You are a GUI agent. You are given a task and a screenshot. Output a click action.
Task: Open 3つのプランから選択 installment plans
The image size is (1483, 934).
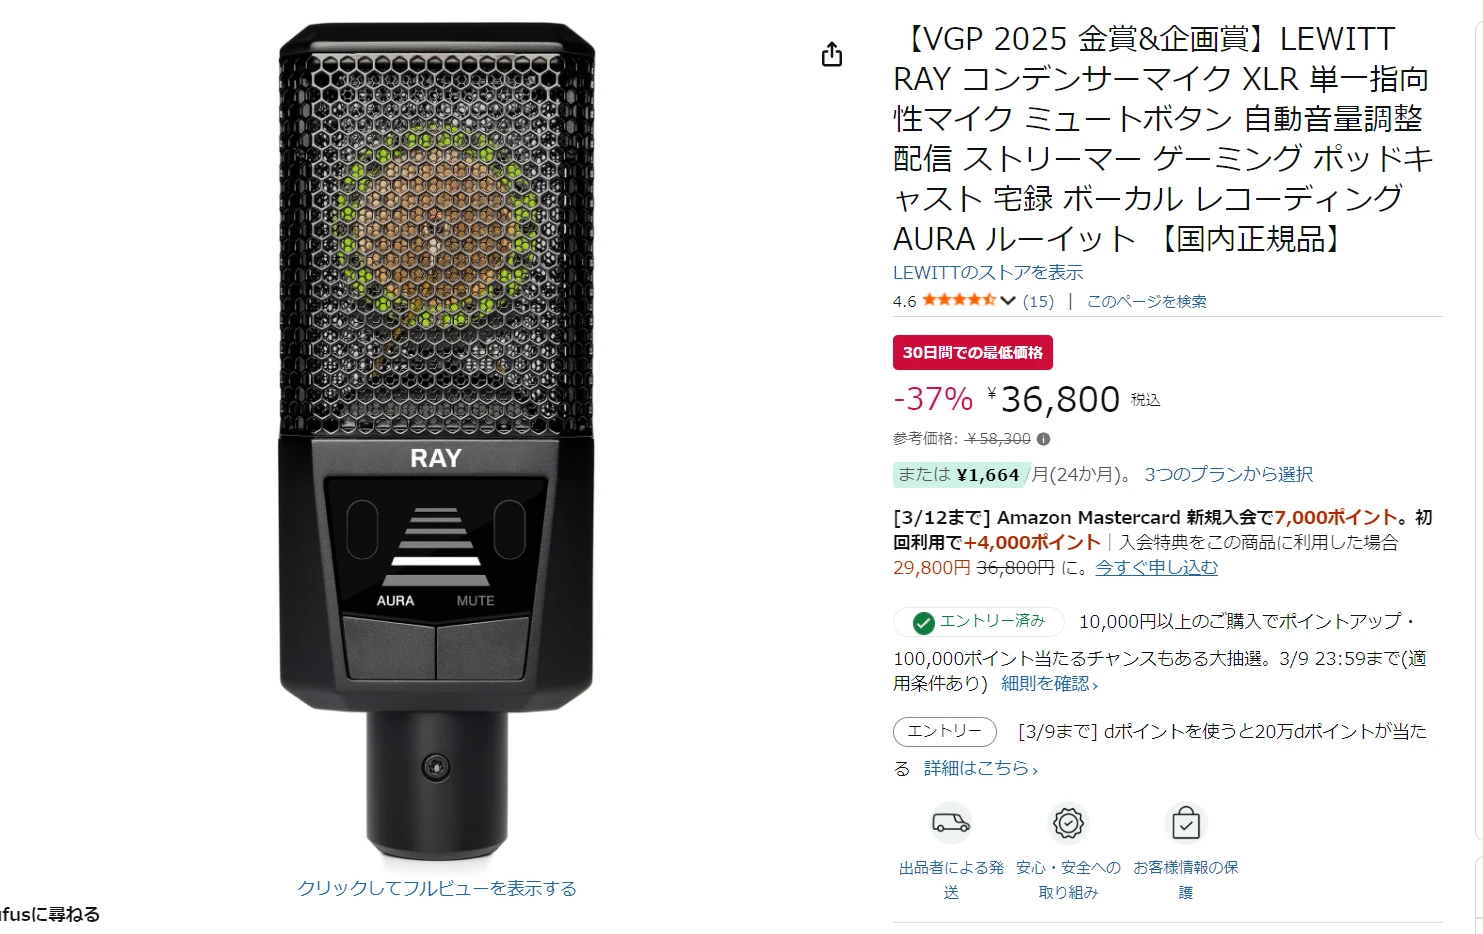tap(1229, 474)
